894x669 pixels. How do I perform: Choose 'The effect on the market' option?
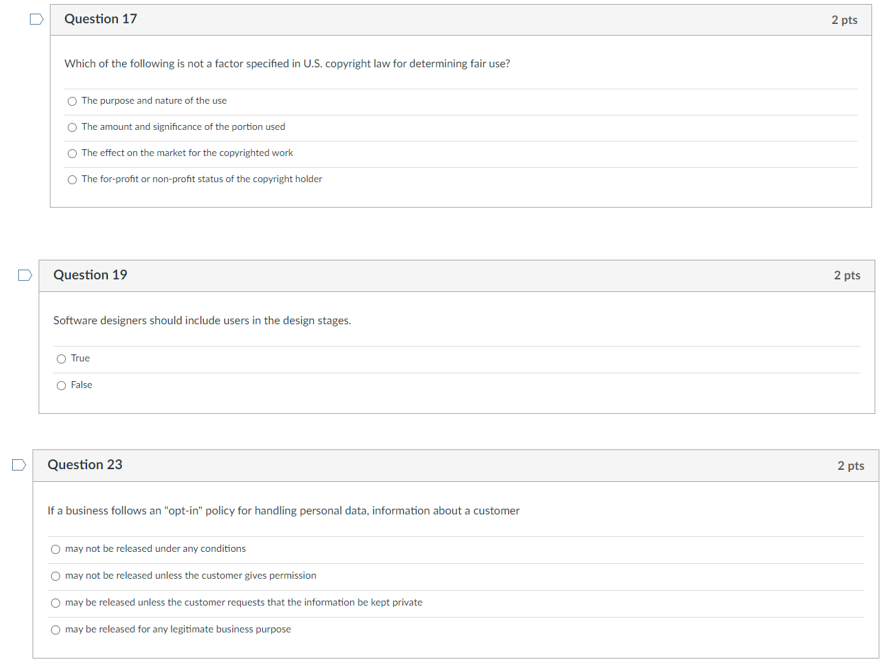(x=72, y=153)
